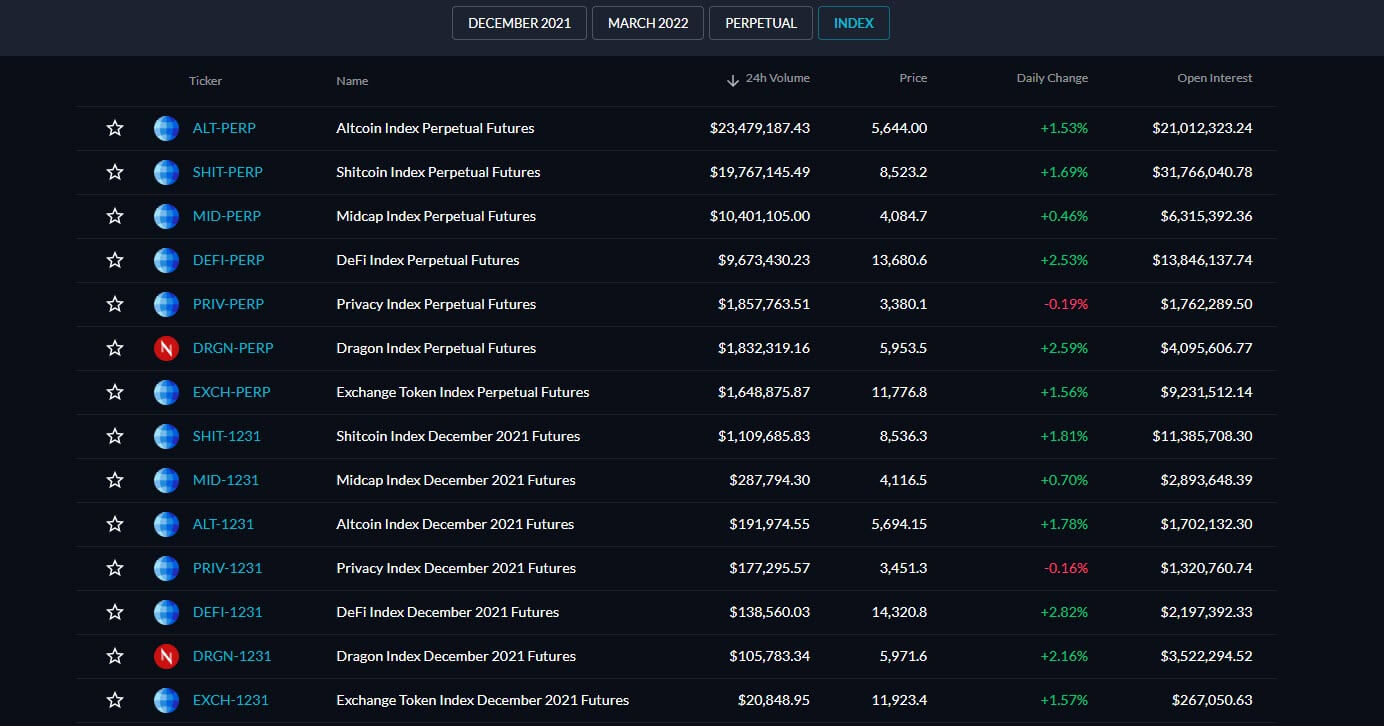Open the SHIT-1231 ticker link
Viewport: 1384px width, 726px height.
(227, 436)
